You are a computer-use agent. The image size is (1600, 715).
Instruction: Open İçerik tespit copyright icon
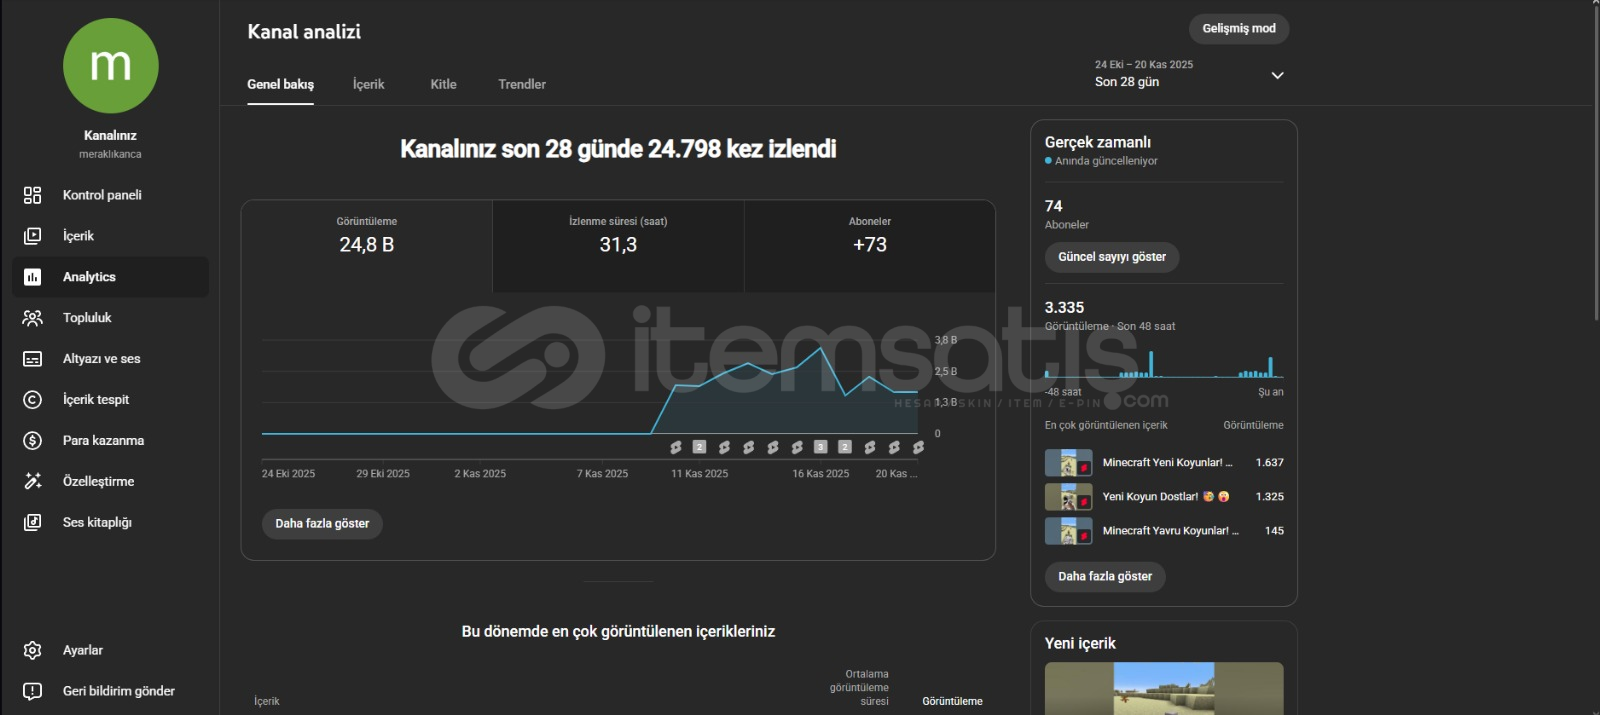pyautogui.click(x=32, y=400)
